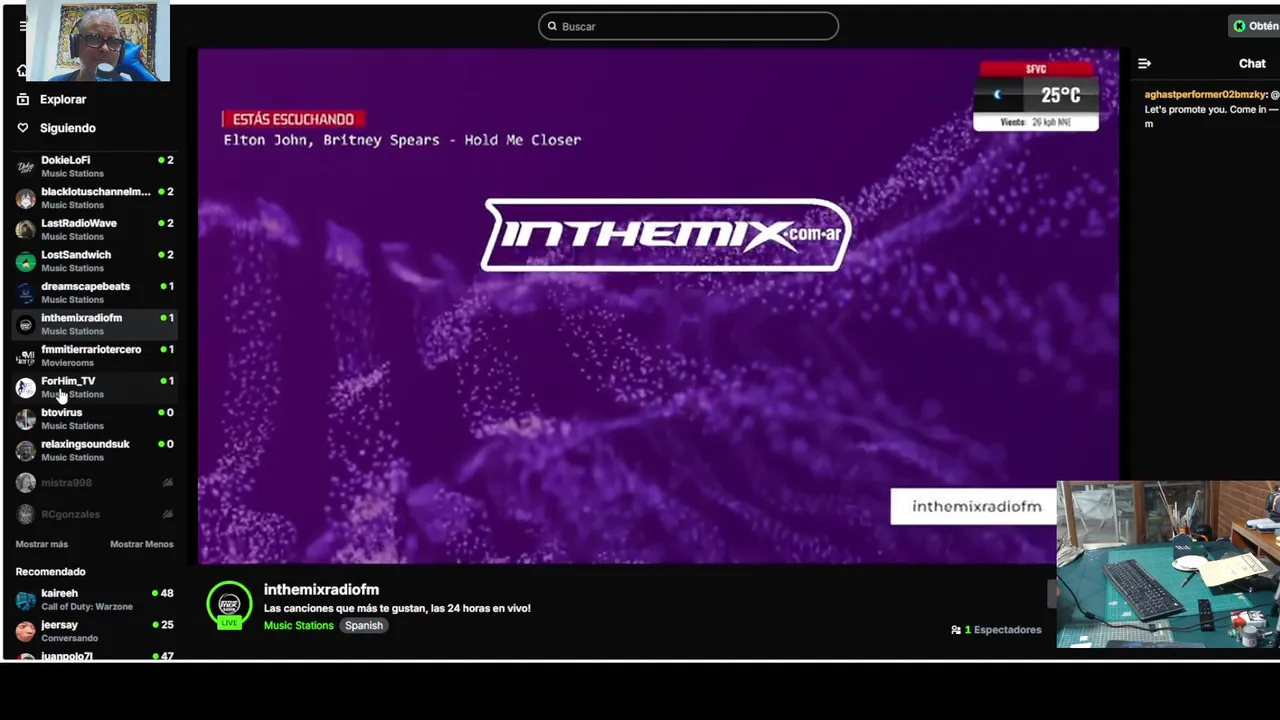Open the ForHim_TV channel

(95, 387)
